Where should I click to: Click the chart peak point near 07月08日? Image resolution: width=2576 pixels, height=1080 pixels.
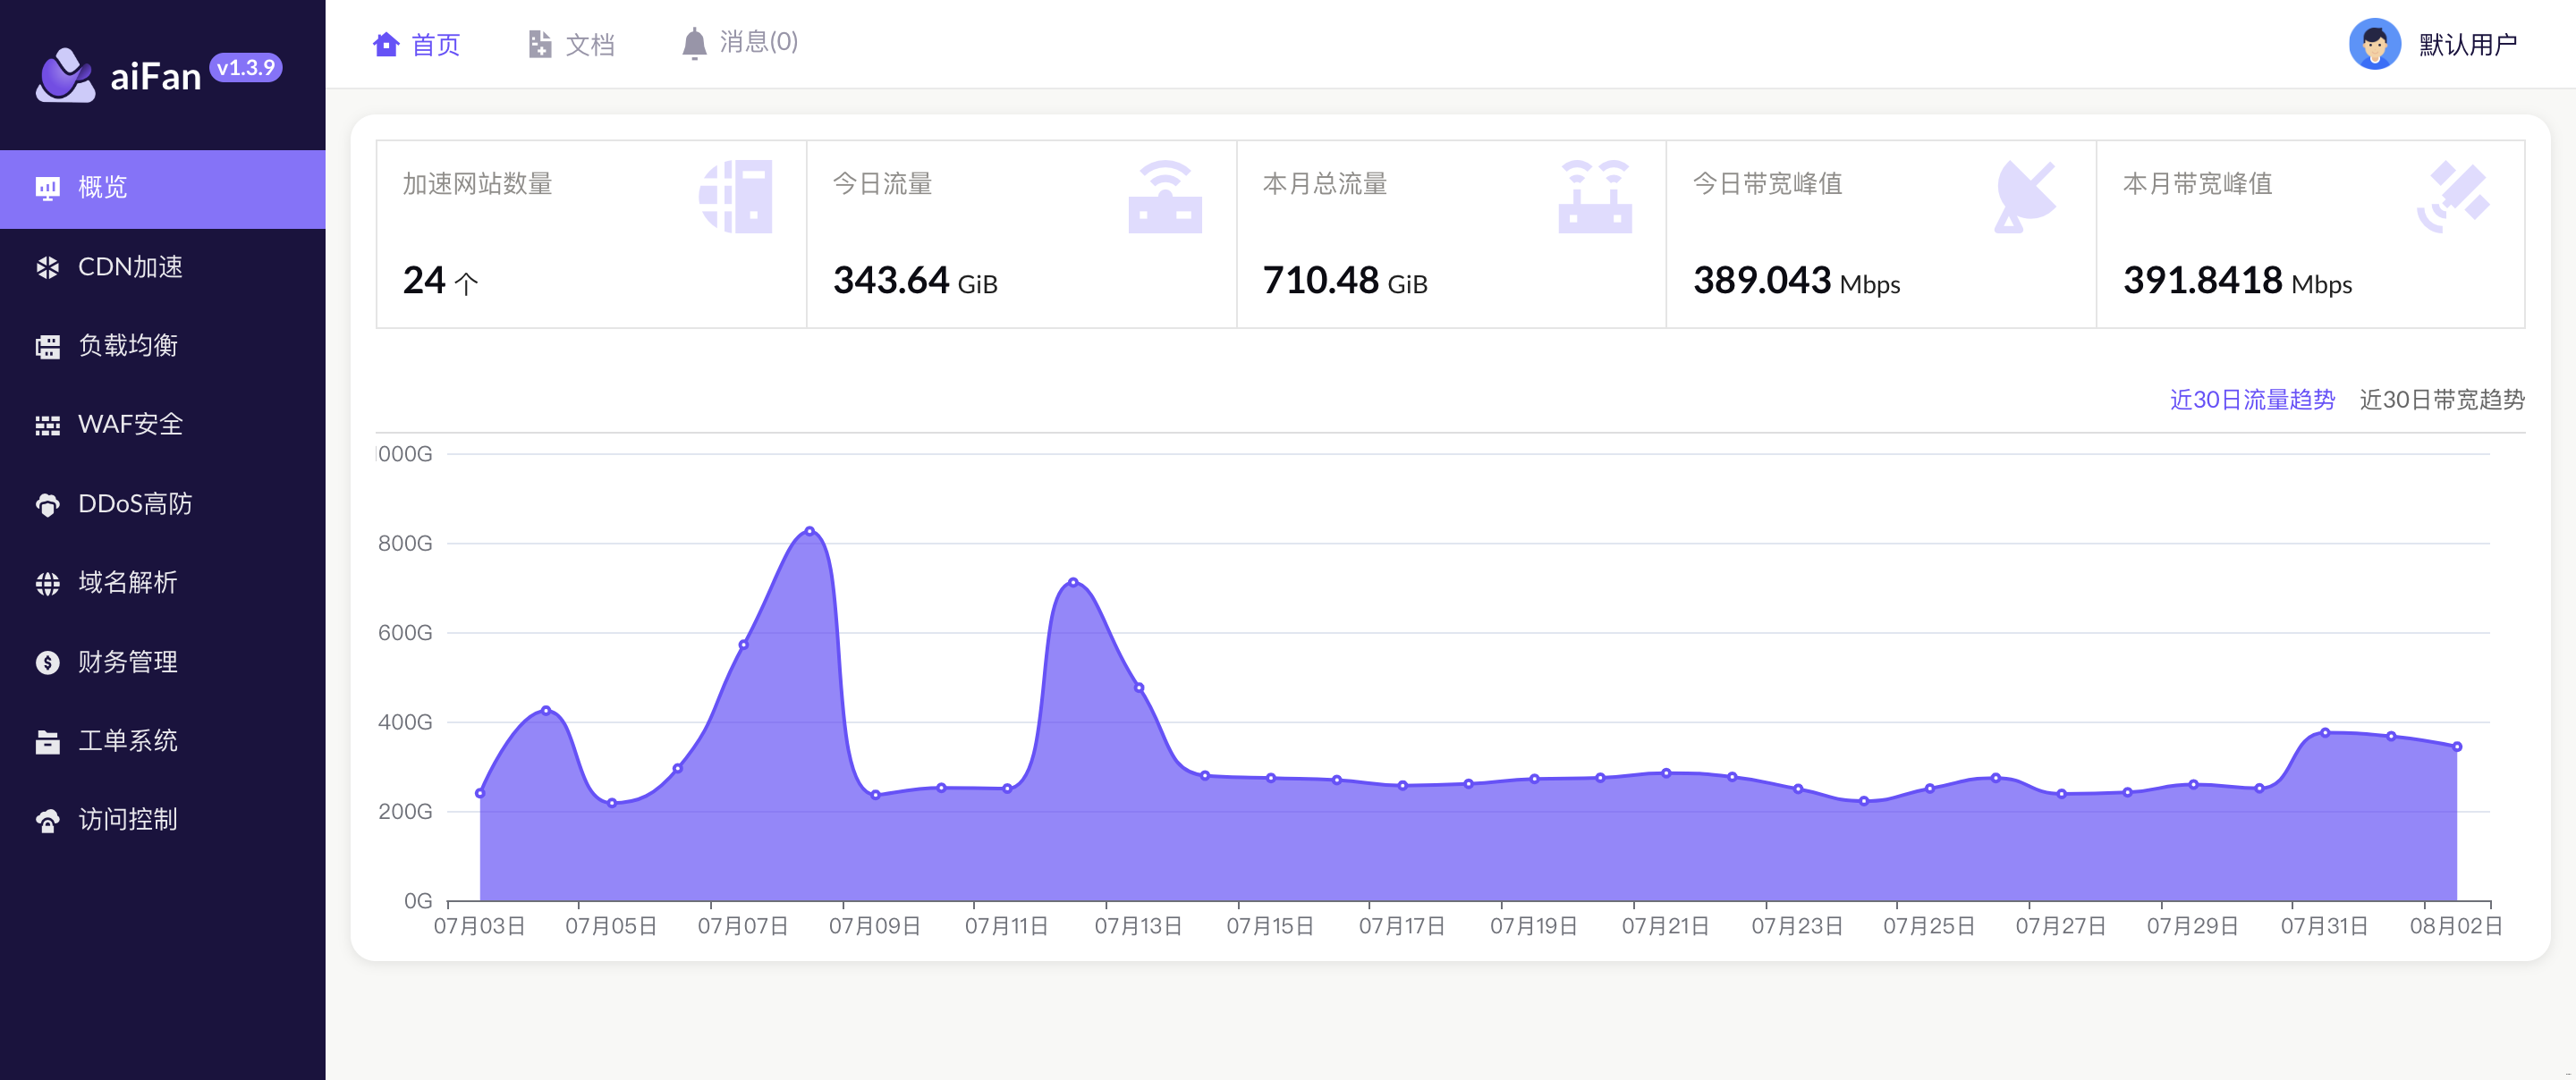tap(809, 531)
